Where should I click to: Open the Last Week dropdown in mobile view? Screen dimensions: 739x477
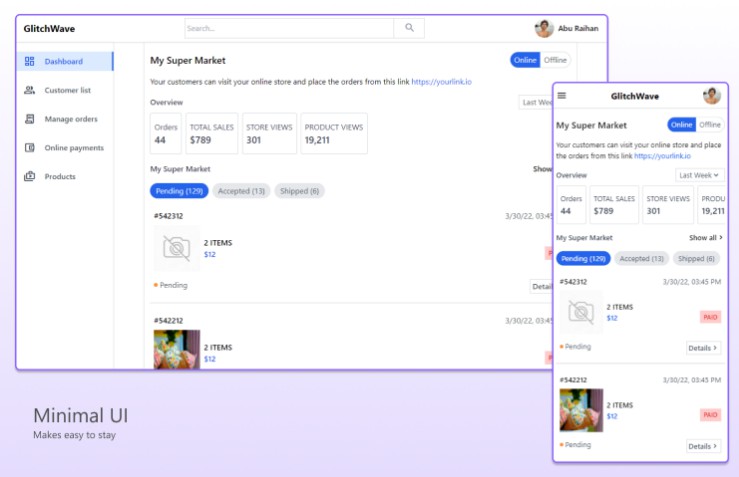[700, 175]
